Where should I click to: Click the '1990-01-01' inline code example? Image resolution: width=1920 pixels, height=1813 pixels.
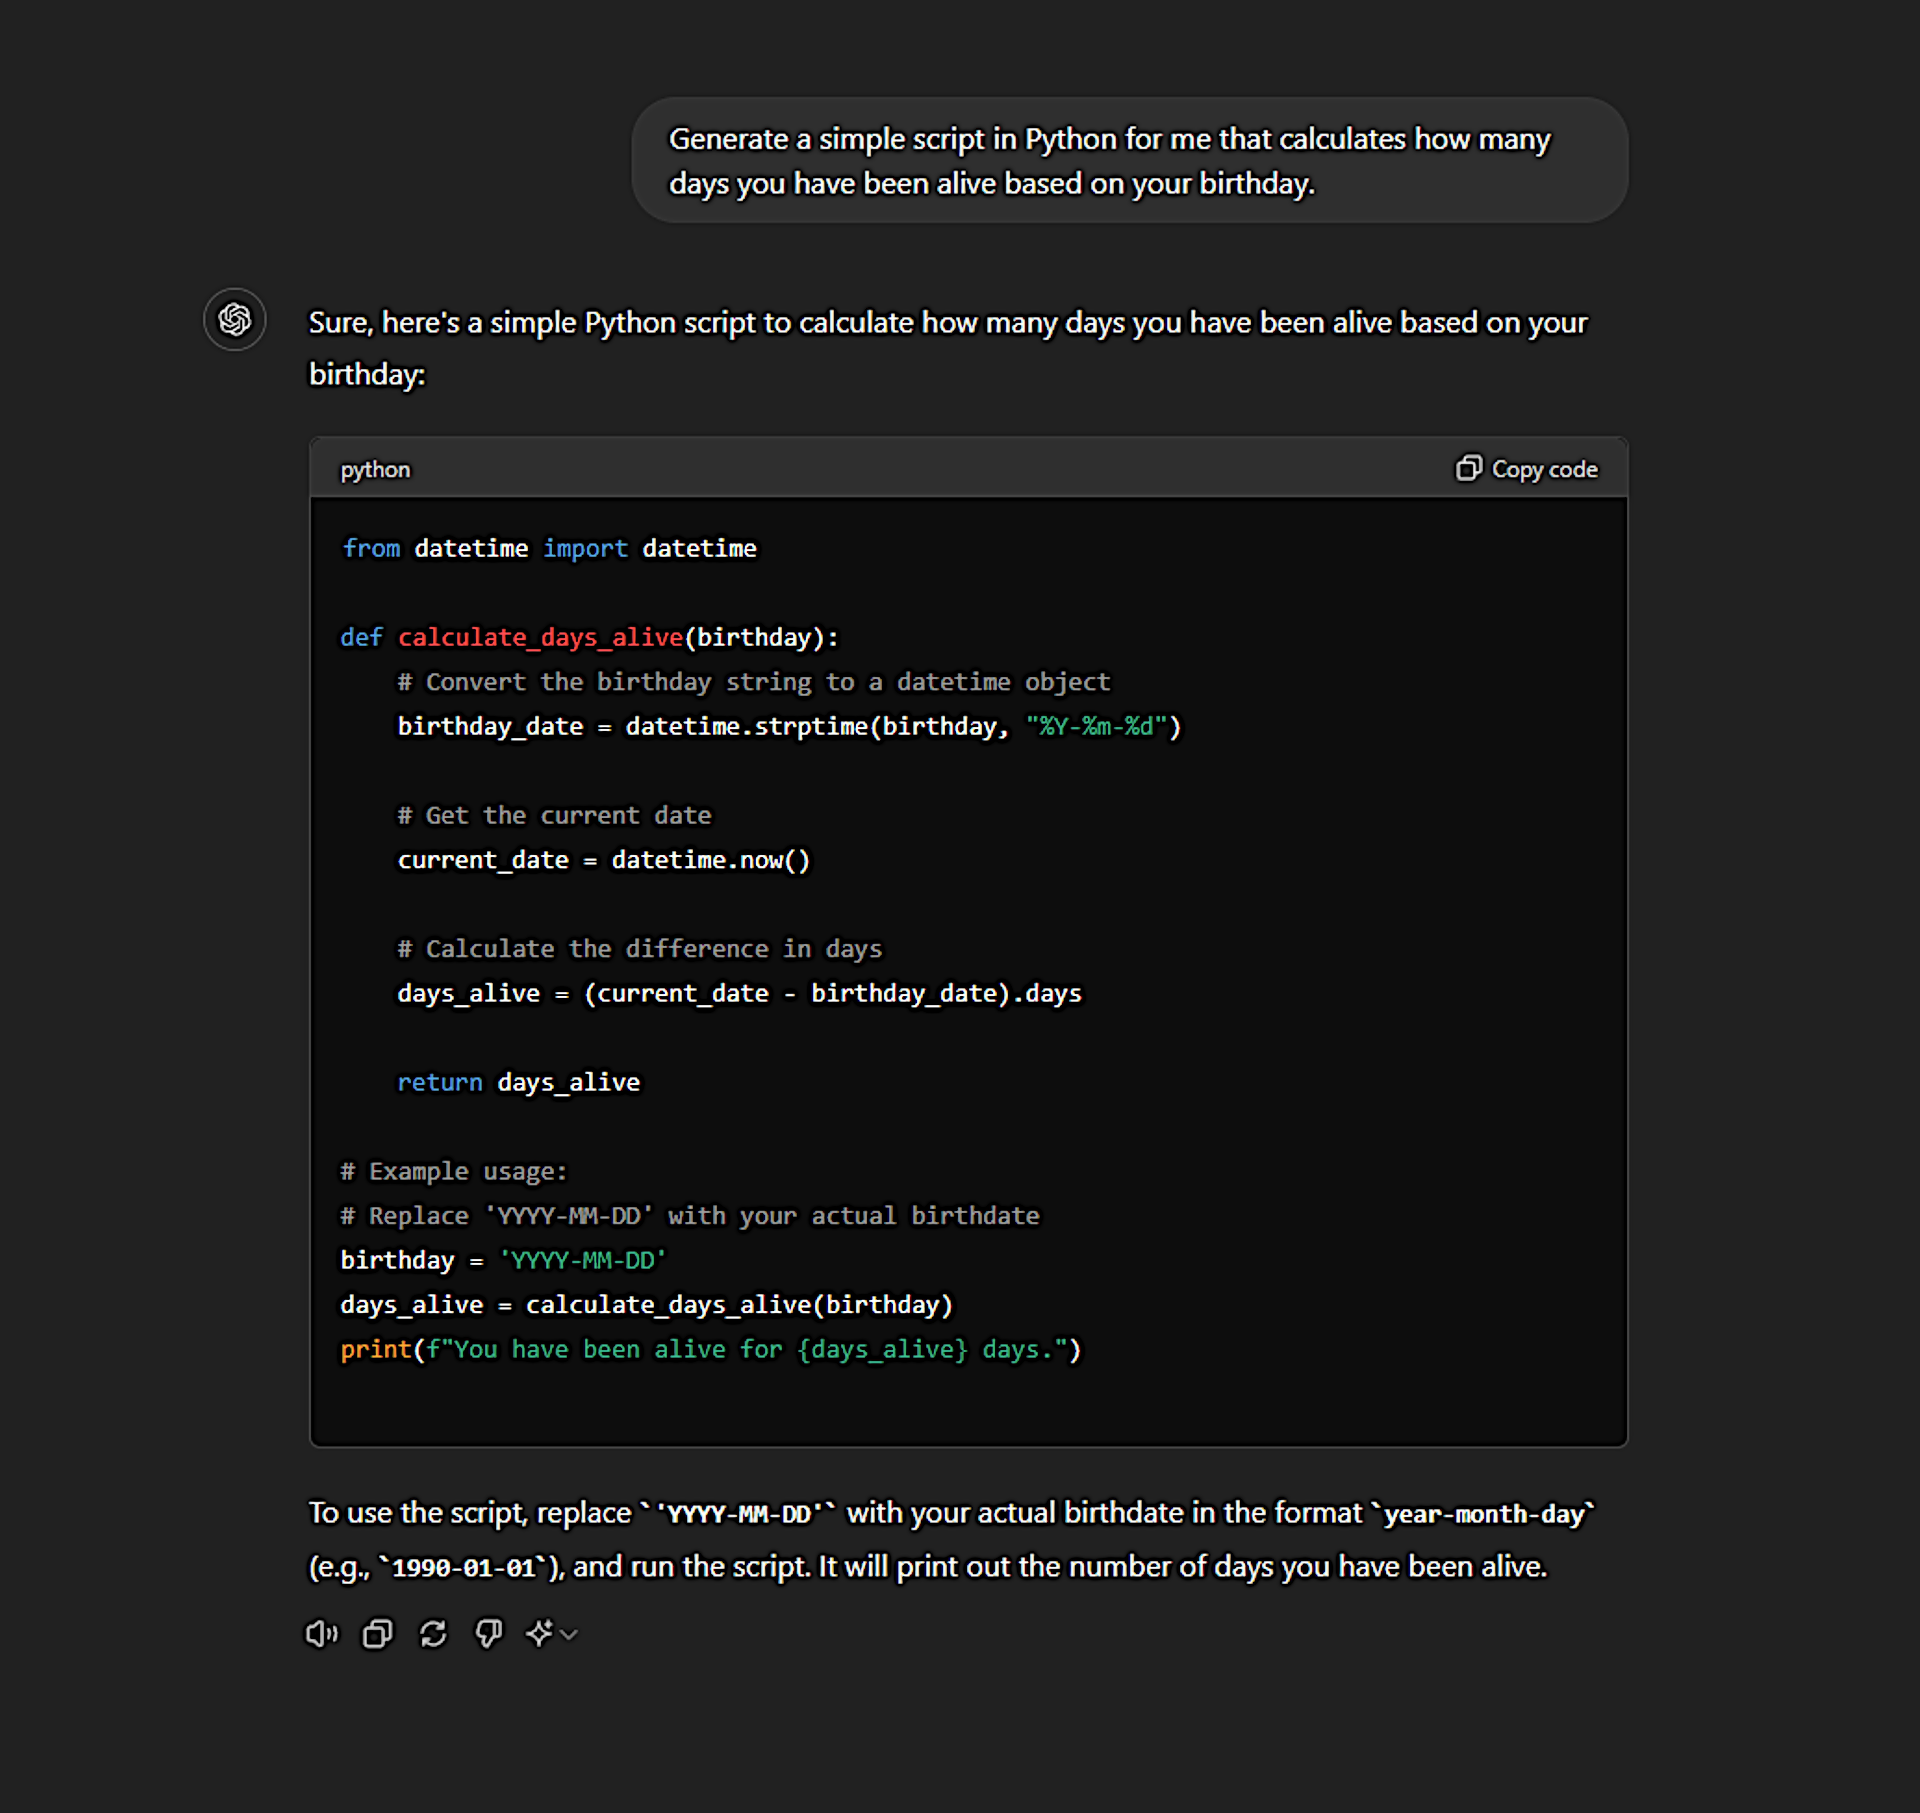pos(462,1567)
